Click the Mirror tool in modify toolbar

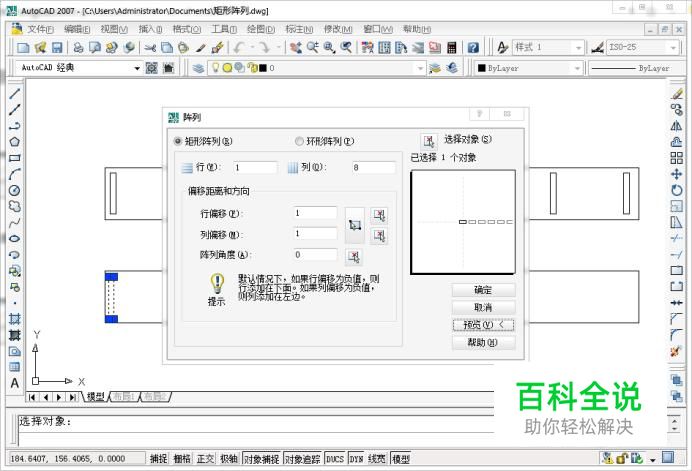pyautogui.click(x=677, y=126)
